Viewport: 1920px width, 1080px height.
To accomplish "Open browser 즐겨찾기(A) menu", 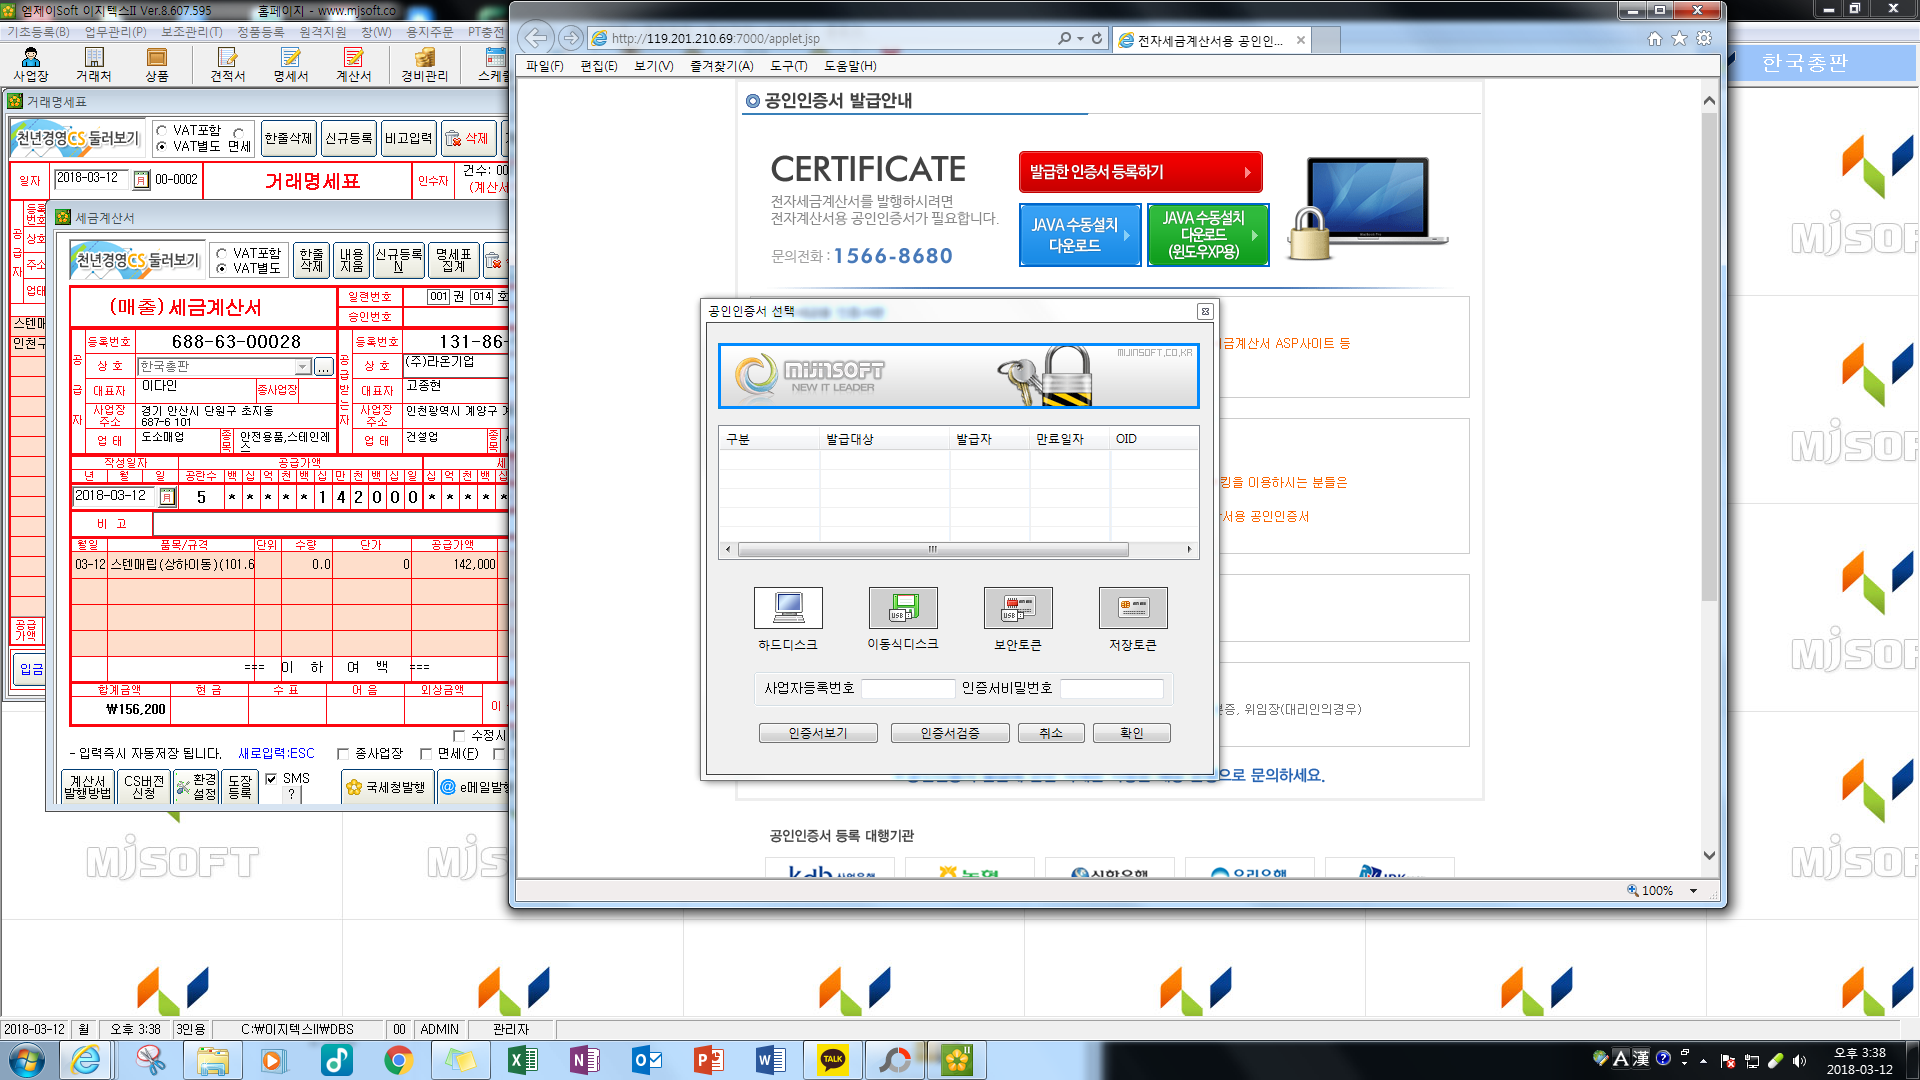I will coord(722,66).
